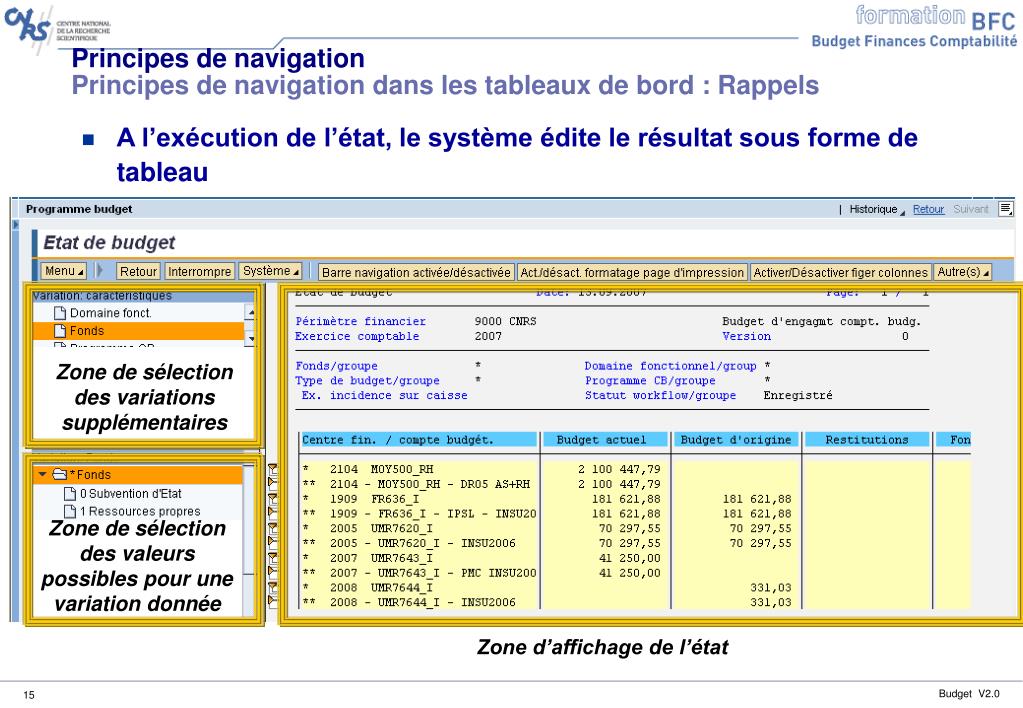Image resolution: width=1023 pixels, height=708 pixels.
Task: Click the Interrompre button
Action: 200,271
